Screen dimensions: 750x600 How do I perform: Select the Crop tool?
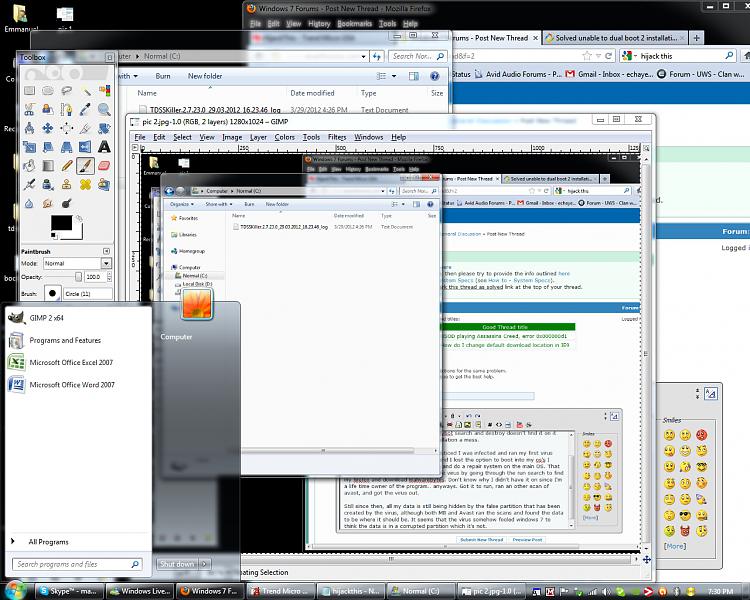coord(85,128)
